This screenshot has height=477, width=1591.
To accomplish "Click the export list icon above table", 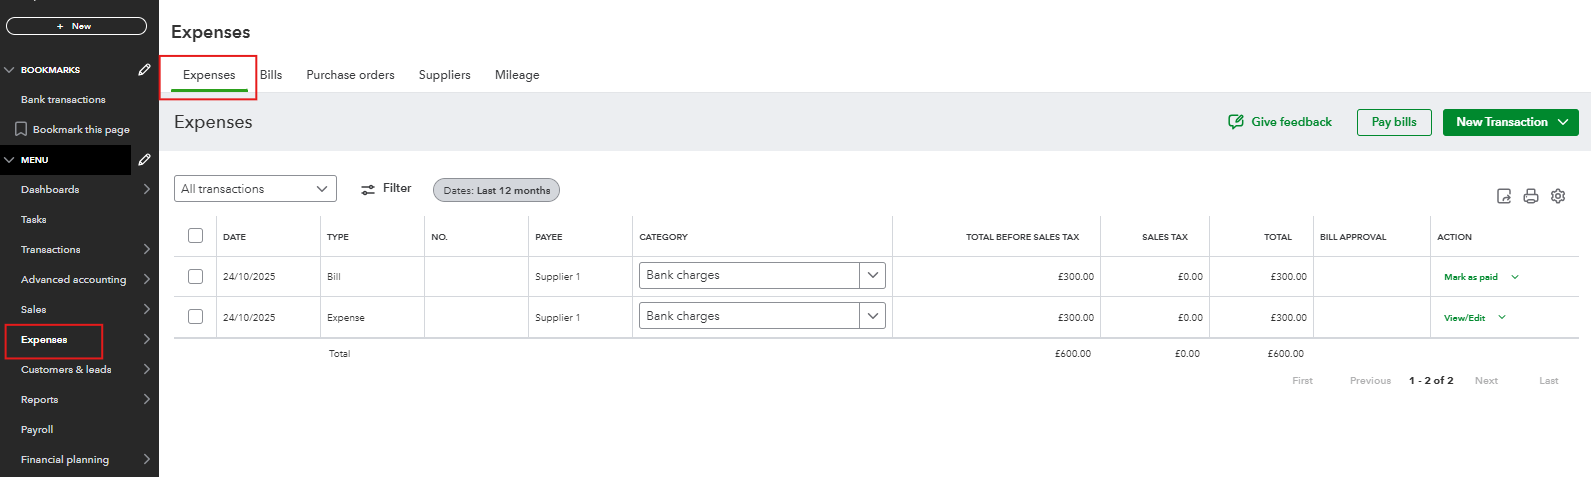I will coord(1504,196).
